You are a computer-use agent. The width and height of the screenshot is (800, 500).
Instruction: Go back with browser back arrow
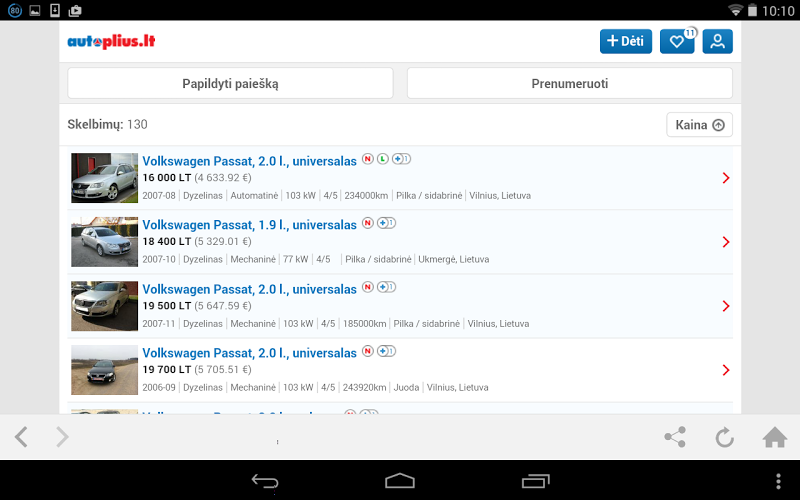(x=21, y=437)
